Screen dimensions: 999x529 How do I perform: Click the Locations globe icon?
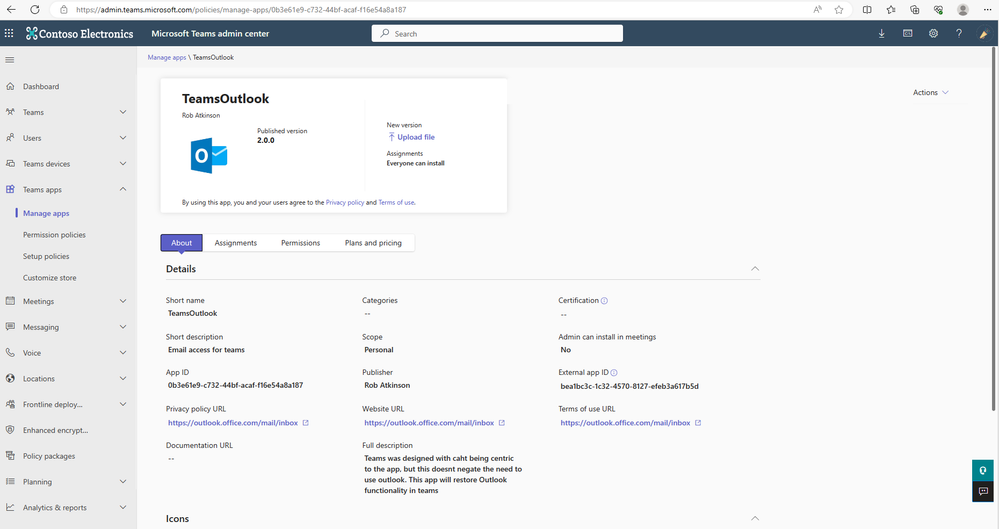10,379
